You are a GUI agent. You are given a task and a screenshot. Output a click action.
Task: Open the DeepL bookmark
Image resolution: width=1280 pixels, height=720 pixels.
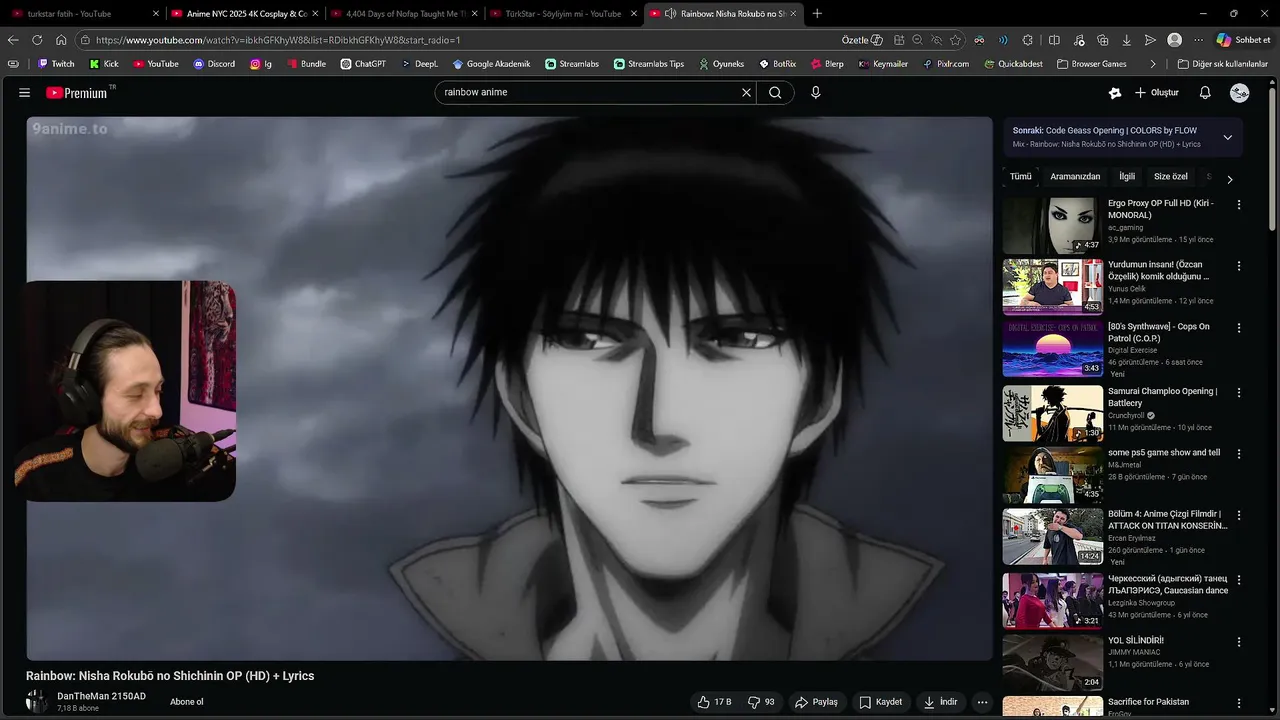click(x=420, y=64)
